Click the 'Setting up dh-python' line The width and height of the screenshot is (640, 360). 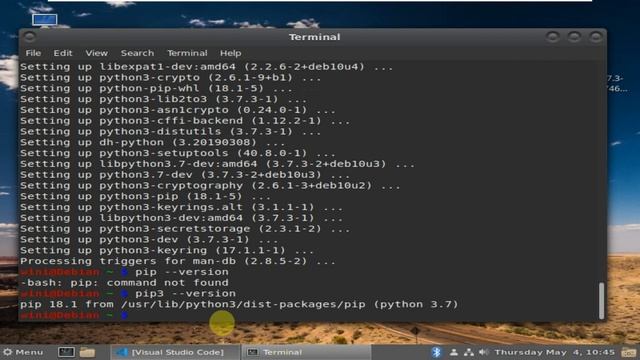[153, 142]
